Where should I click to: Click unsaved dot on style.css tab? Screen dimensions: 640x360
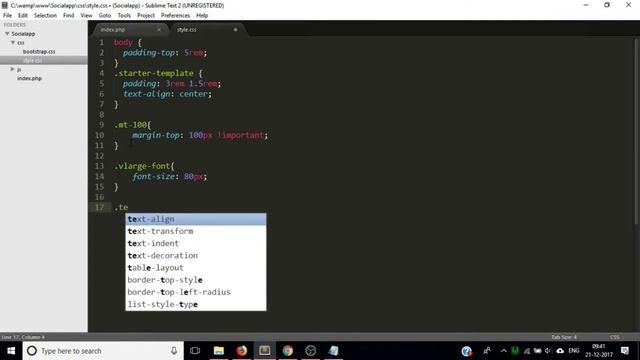[236, 29]
